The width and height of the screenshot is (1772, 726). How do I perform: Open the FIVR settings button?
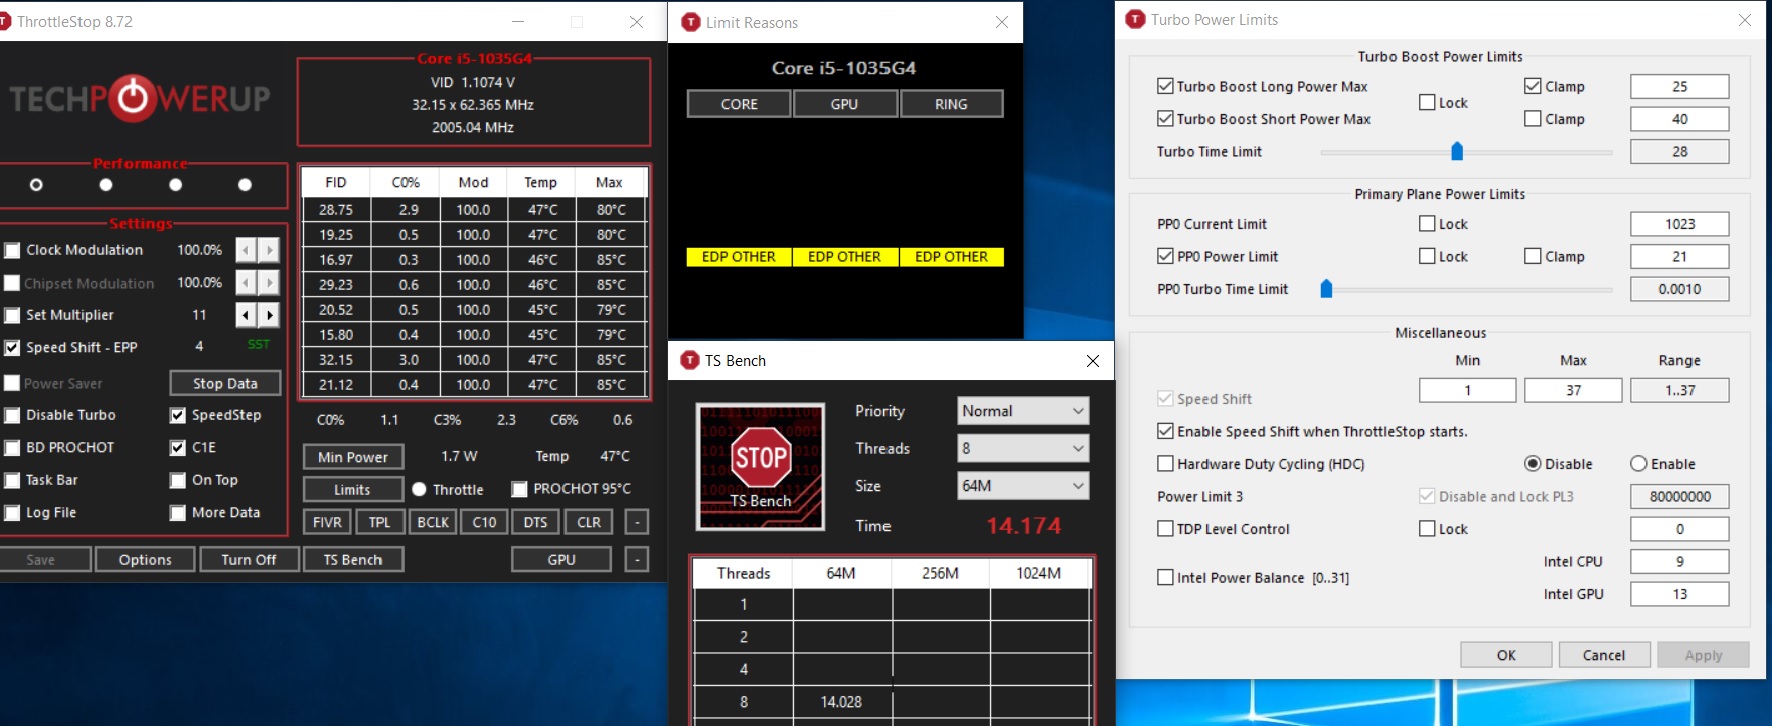point(327,522)
